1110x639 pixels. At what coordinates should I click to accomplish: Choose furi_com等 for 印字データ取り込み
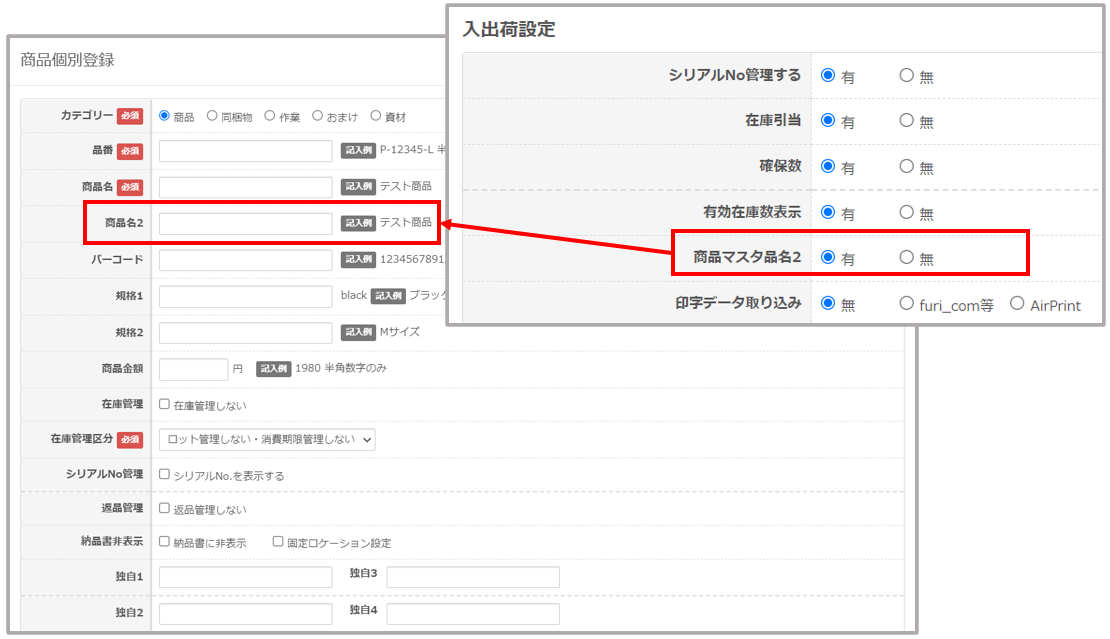point(906,304)
